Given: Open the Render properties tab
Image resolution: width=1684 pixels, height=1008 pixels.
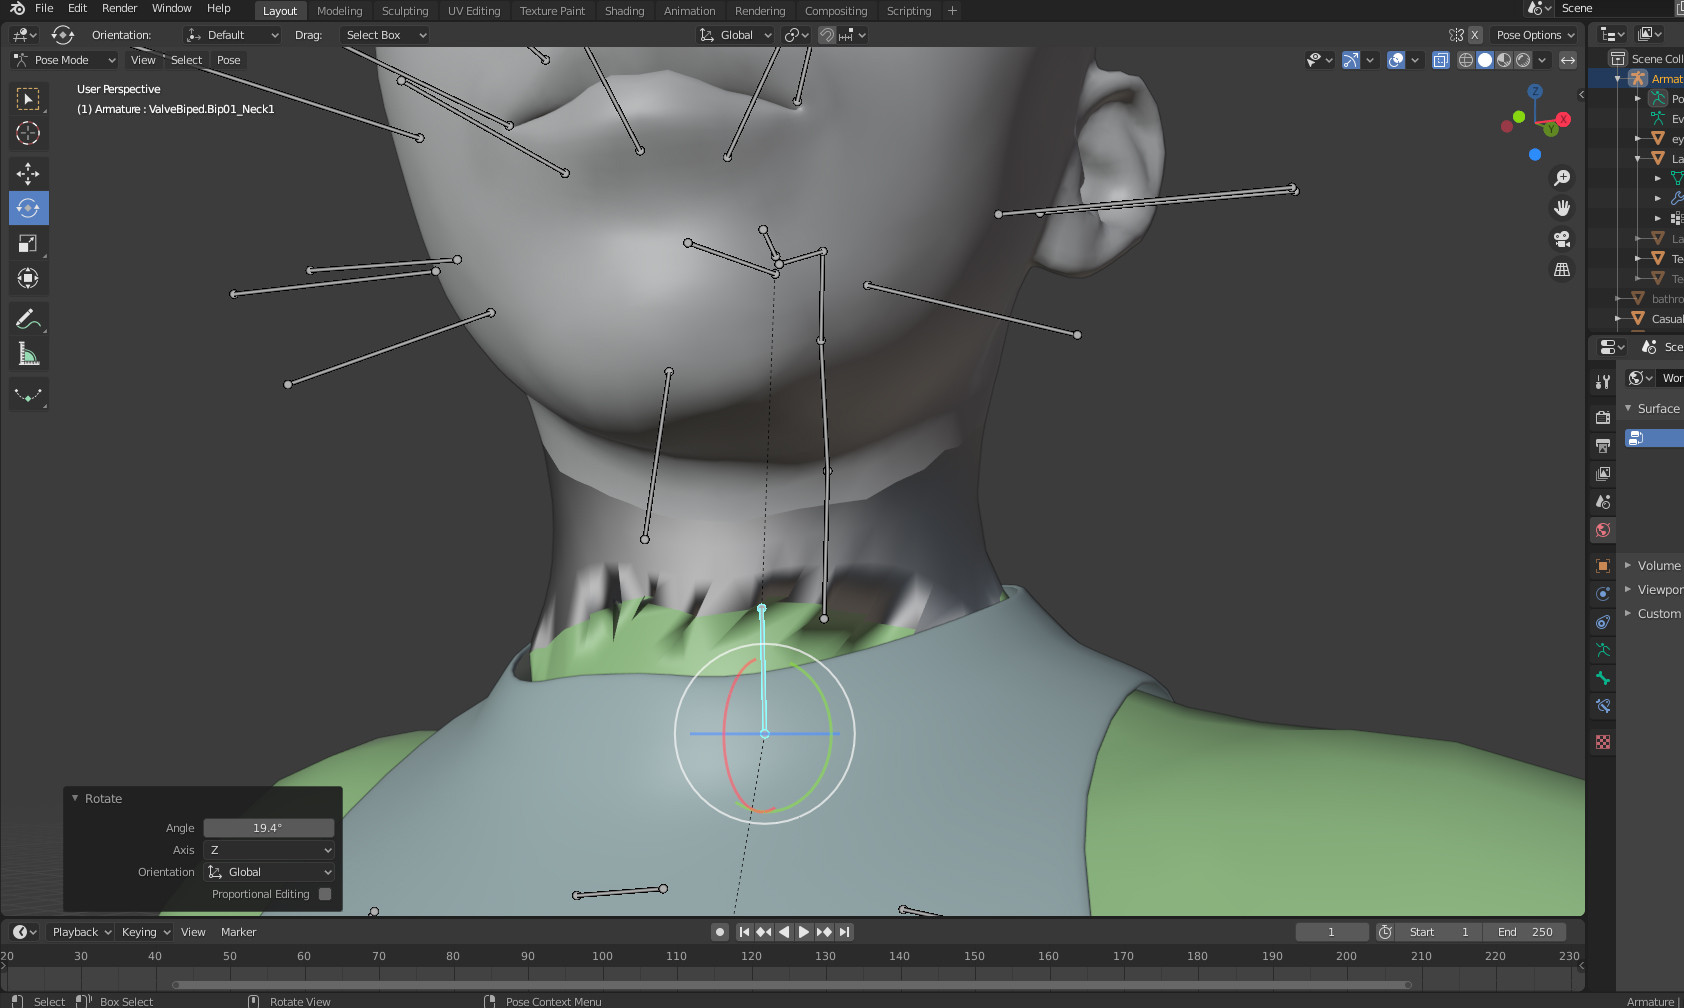Looking at the screenshot, I should (1603, 417).
